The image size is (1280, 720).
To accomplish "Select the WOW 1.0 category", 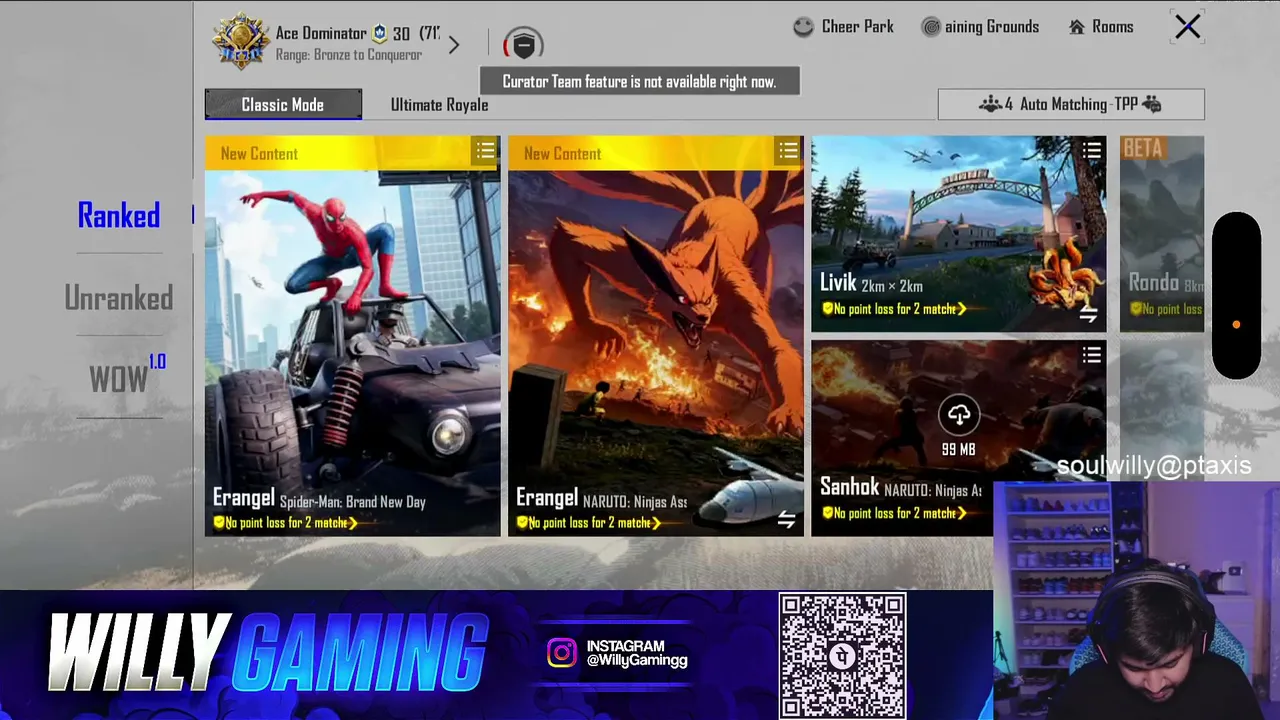I will pos(127,375).
